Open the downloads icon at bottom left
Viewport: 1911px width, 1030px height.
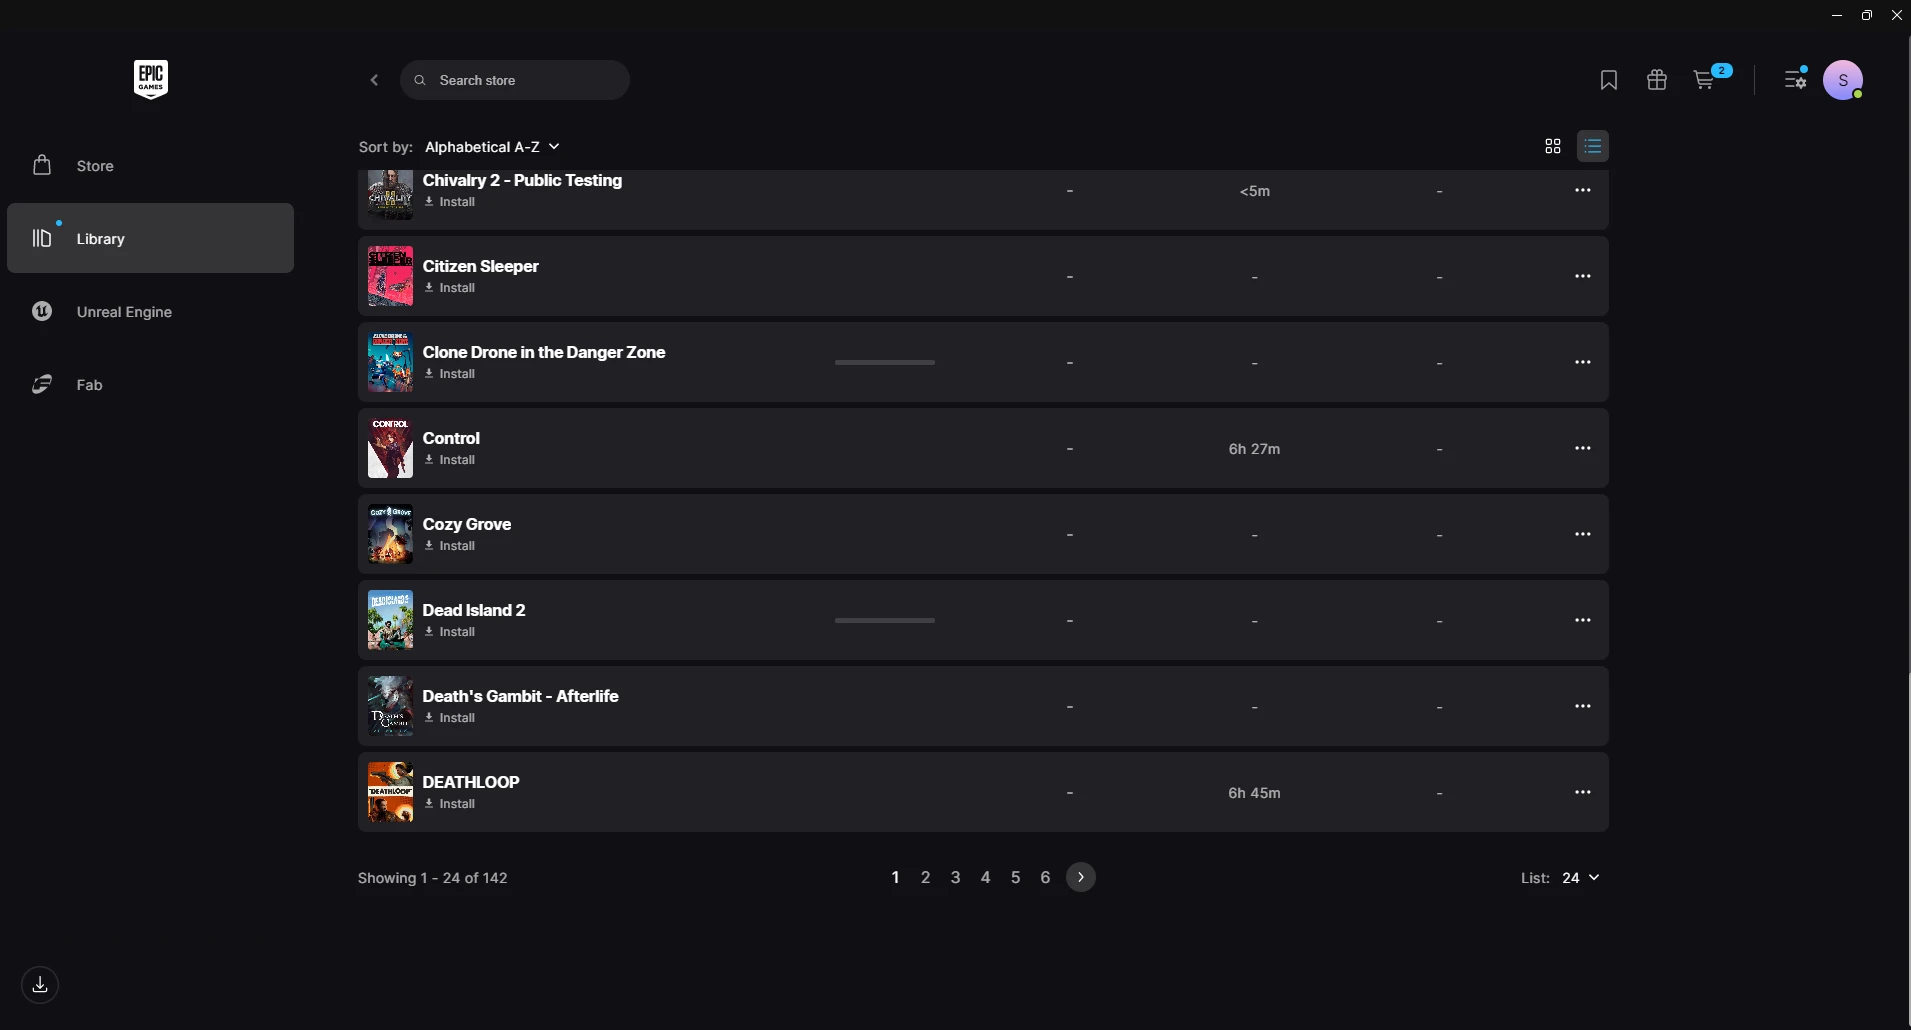click(x=40, y=985)
